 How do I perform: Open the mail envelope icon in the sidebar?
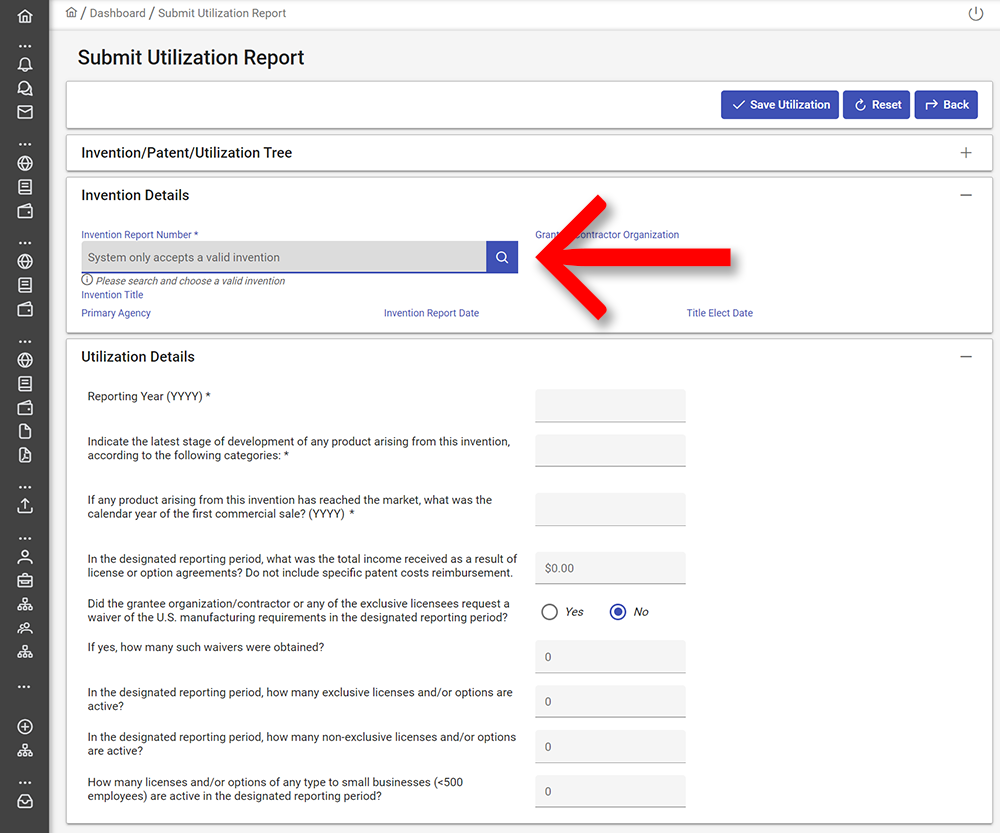click(x=25, y=112)
